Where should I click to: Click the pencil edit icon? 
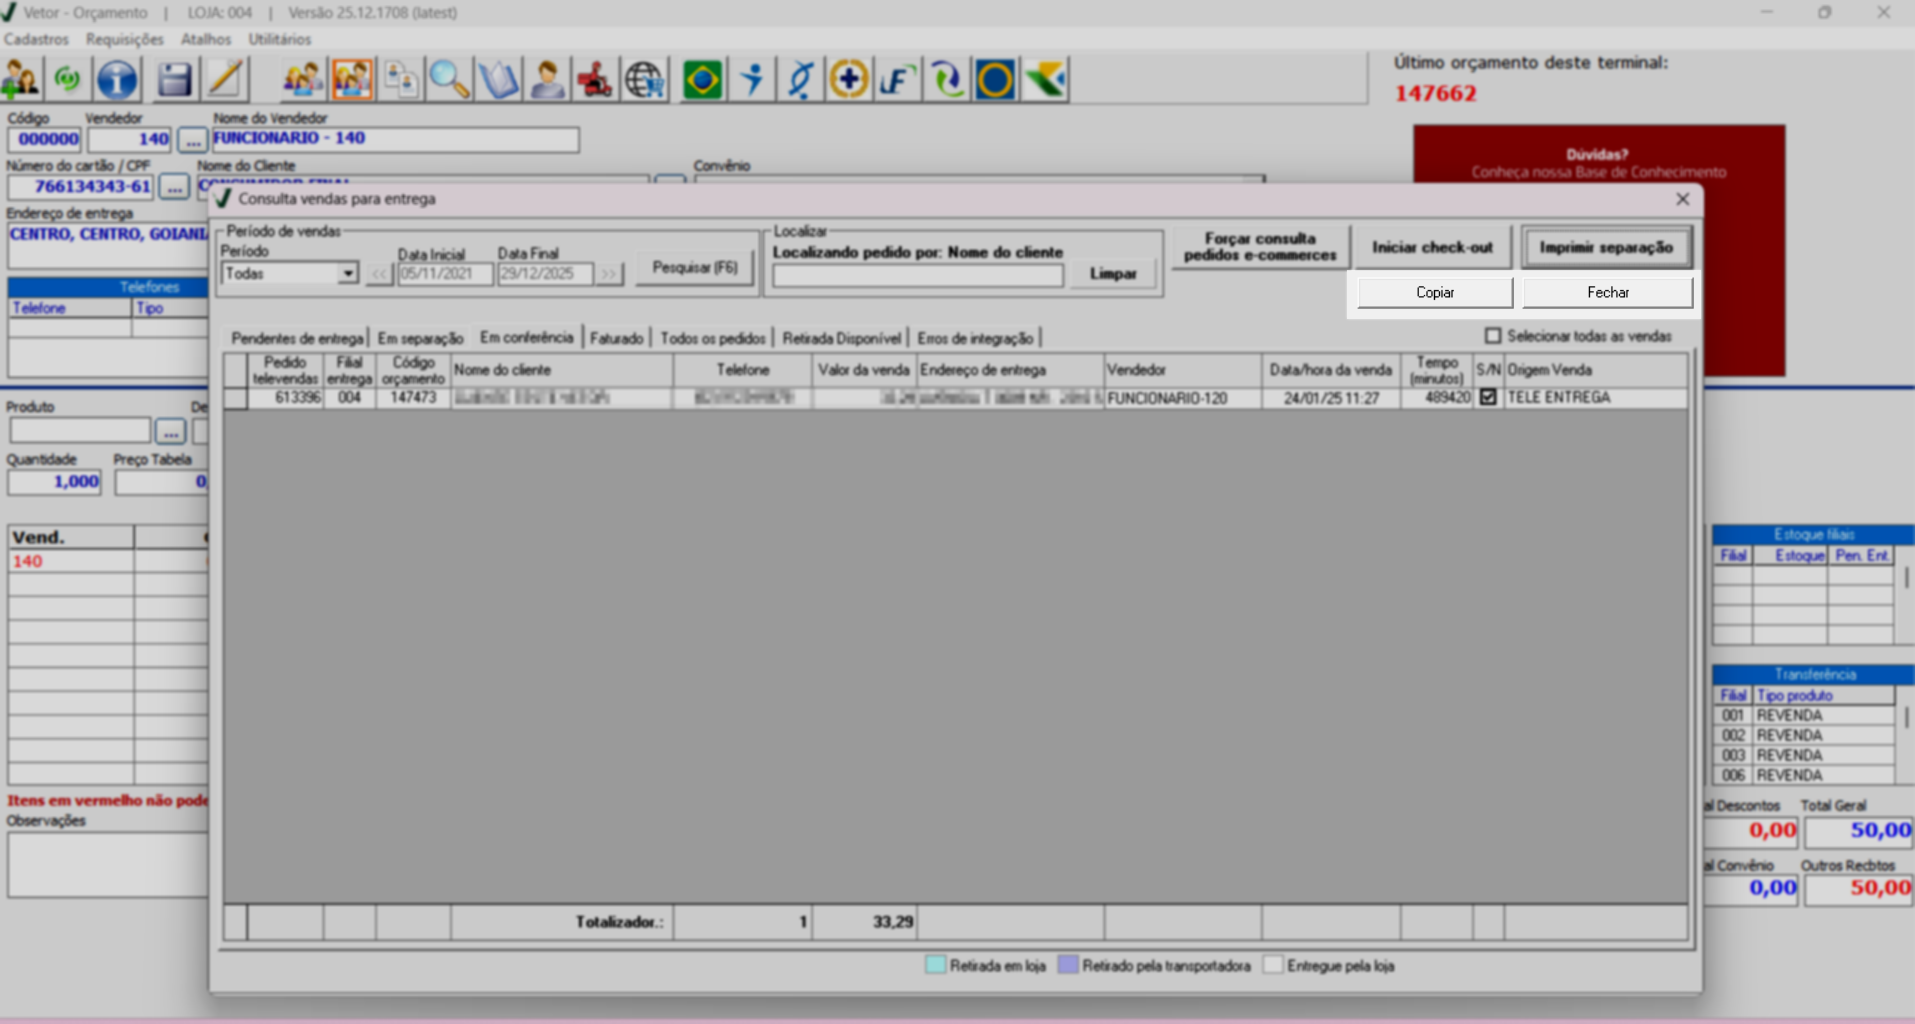[226, 80]
